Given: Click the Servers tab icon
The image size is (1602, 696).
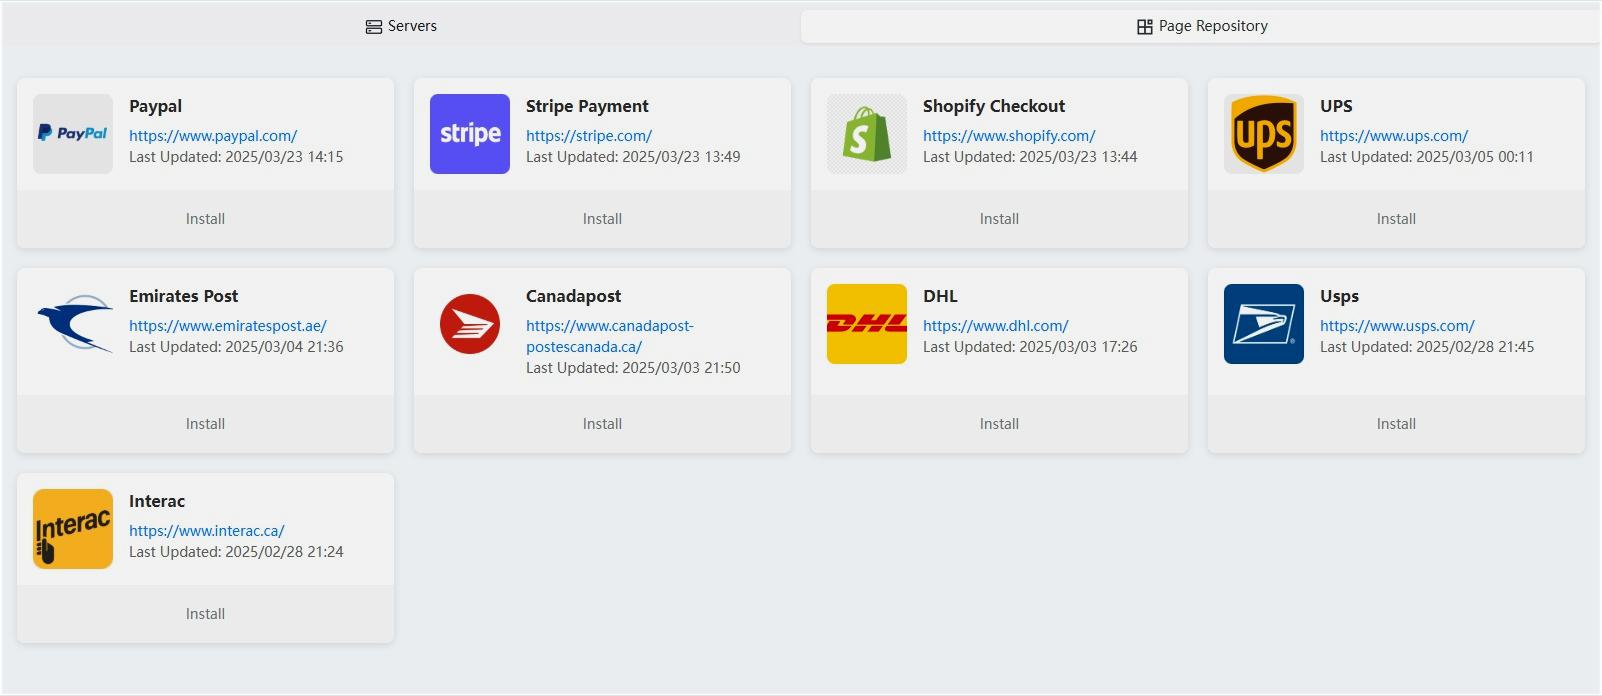Looking at the screenshot, I should pyautogui.click(x=374, y=27).
